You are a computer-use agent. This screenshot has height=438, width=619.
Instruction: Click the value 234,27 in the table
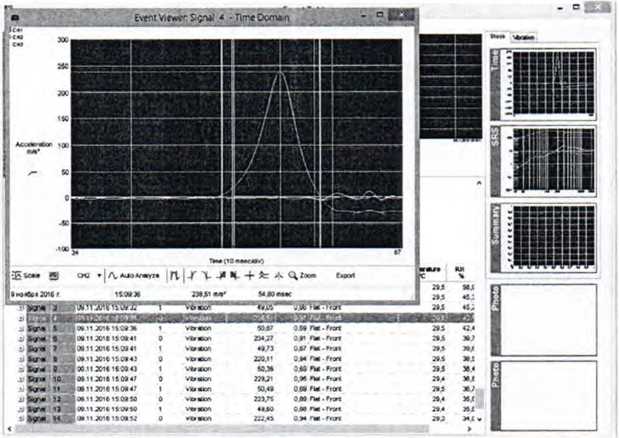pyautogui.click(x=264, y=339)
